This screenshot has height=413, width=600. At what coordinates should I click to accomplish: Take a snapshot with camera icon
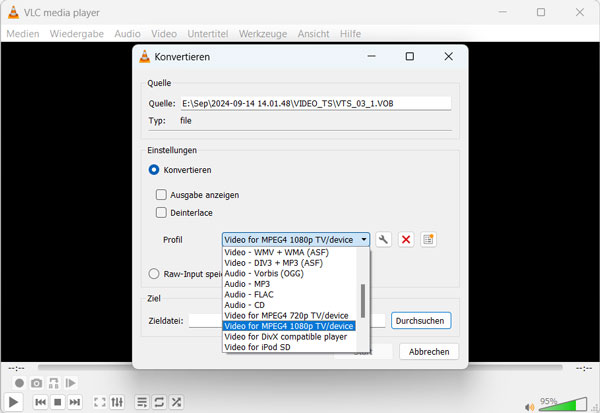[36, 383]
